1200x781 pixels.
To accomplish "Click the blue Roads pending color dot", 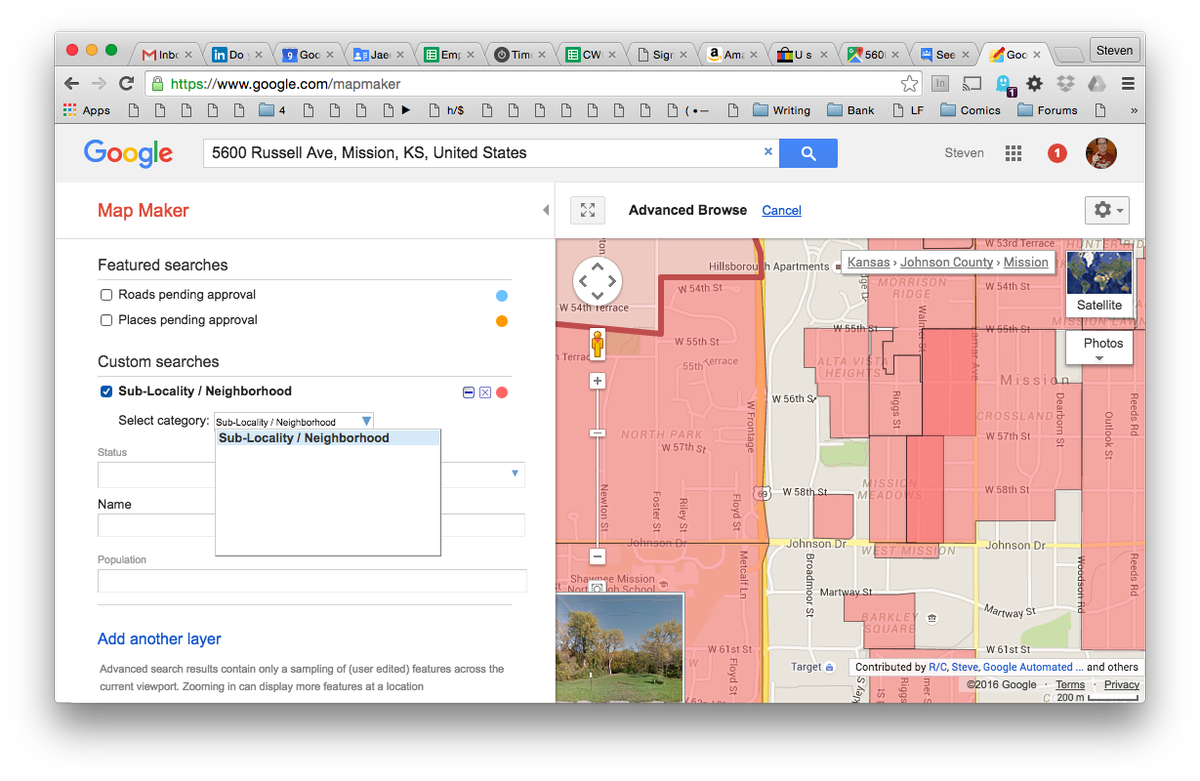I will coord(501,295).
